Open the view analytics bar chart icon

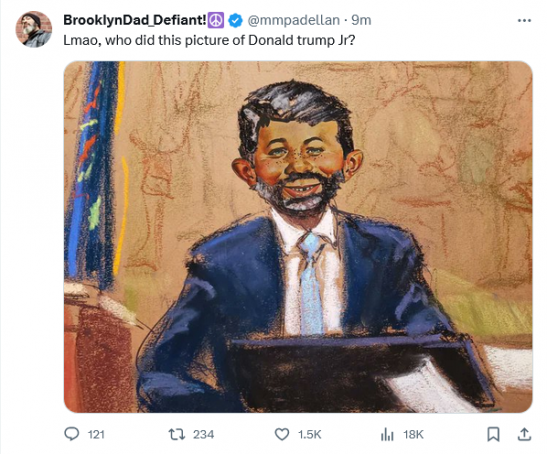pos(387,435)
